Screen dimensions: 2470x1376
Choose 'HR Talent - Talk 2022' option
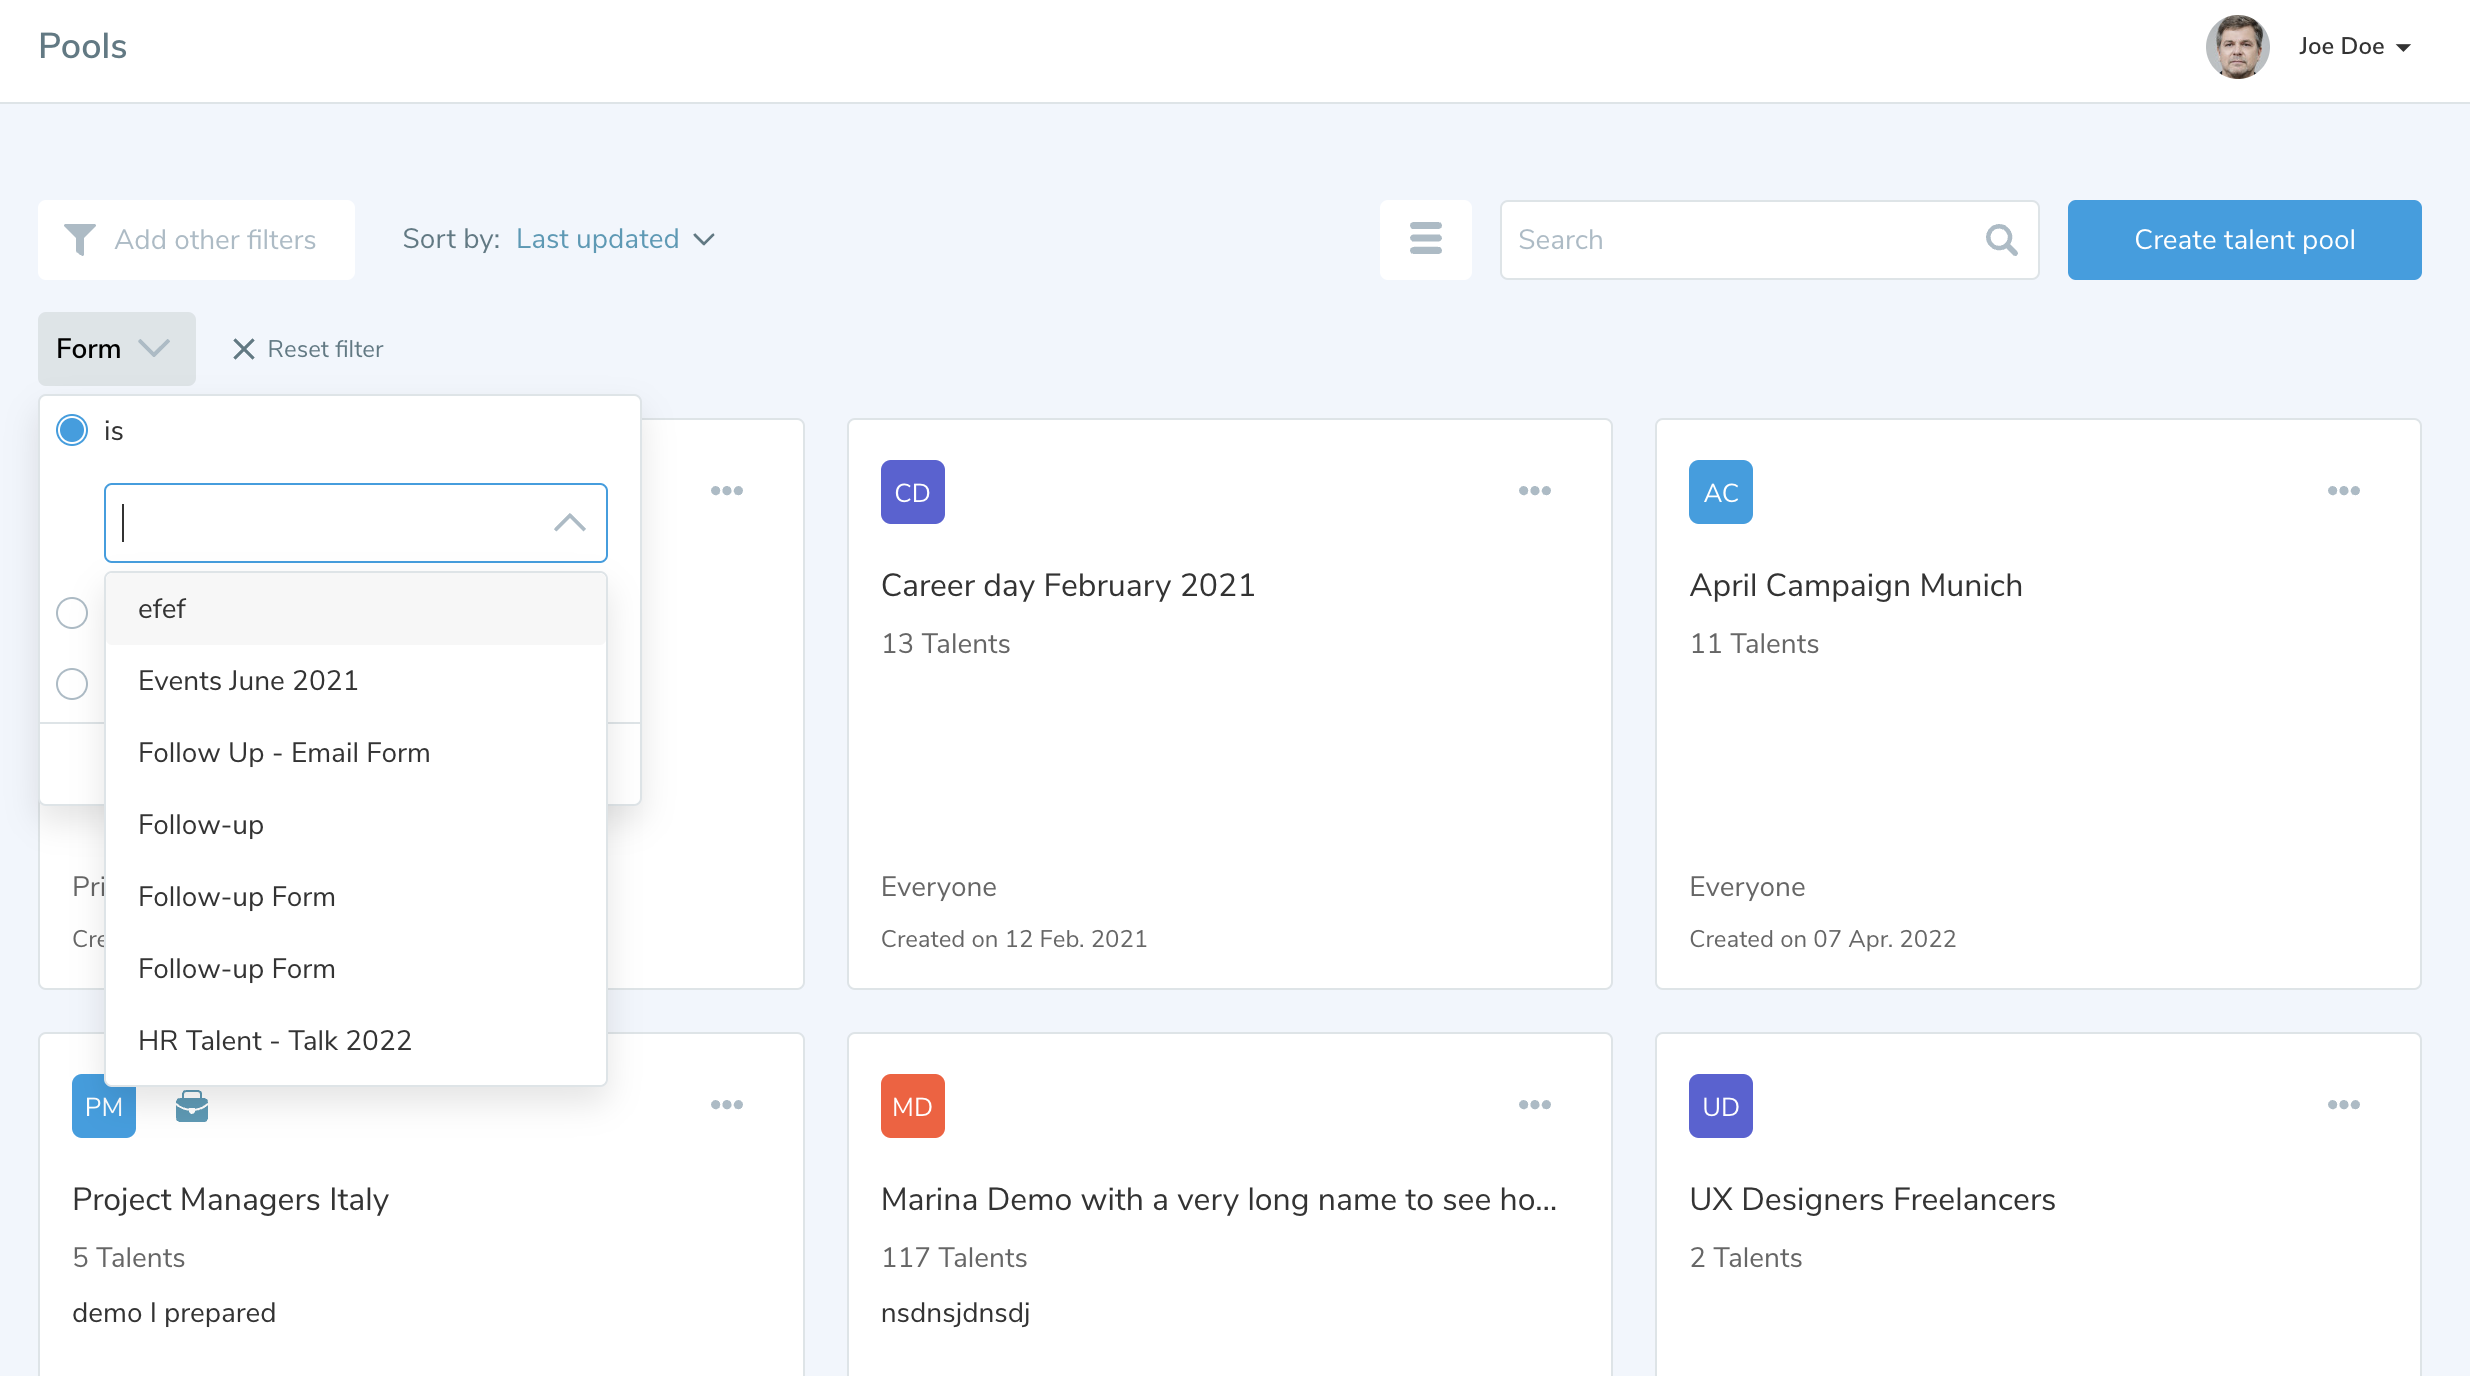pos(275,1041)
